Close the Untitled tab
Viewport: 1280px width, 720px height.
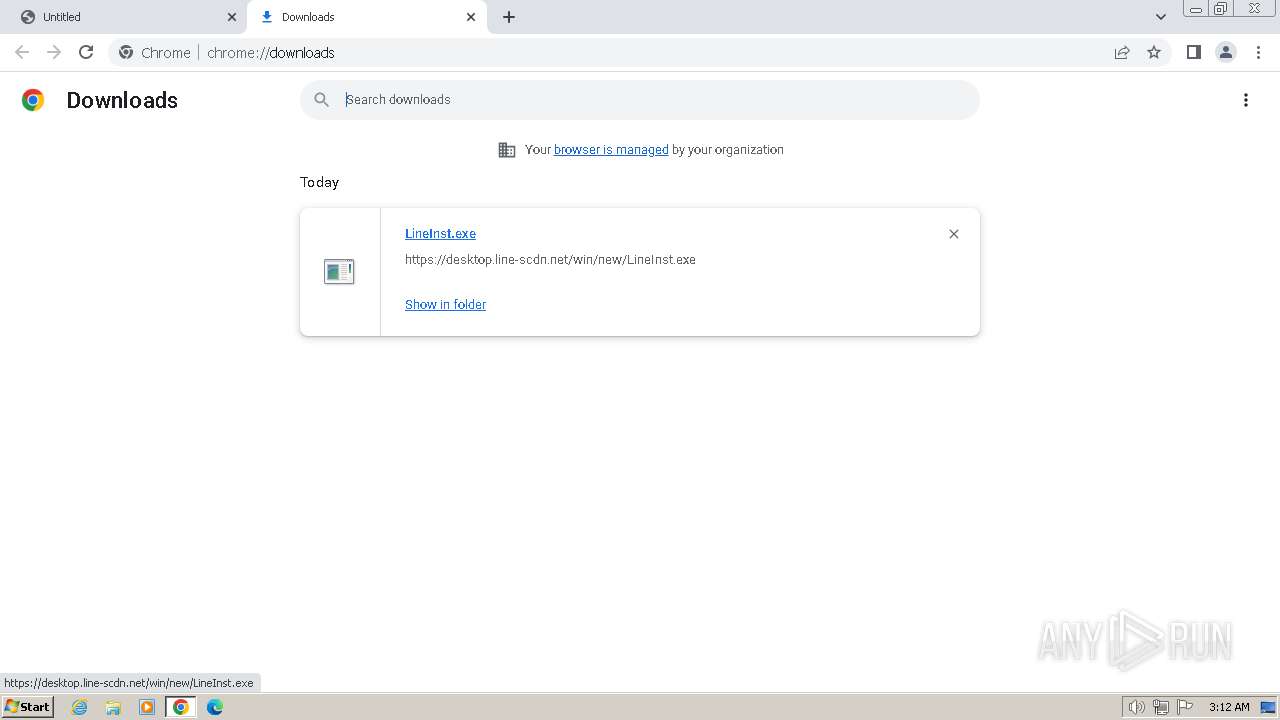(232, 17)
